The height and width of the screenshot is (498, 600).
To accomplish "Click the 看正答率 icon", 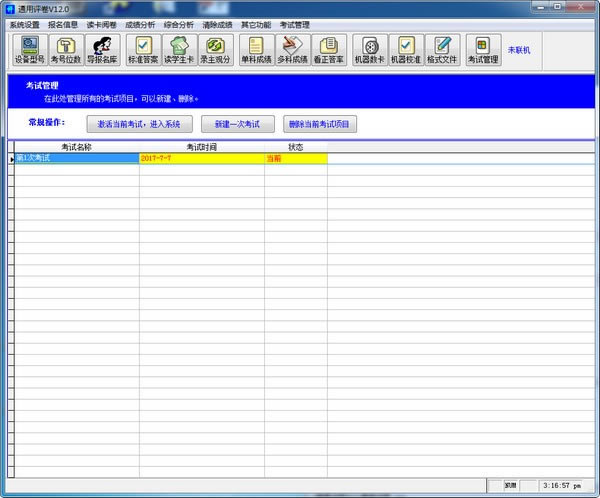I will [x=328, y=50].
